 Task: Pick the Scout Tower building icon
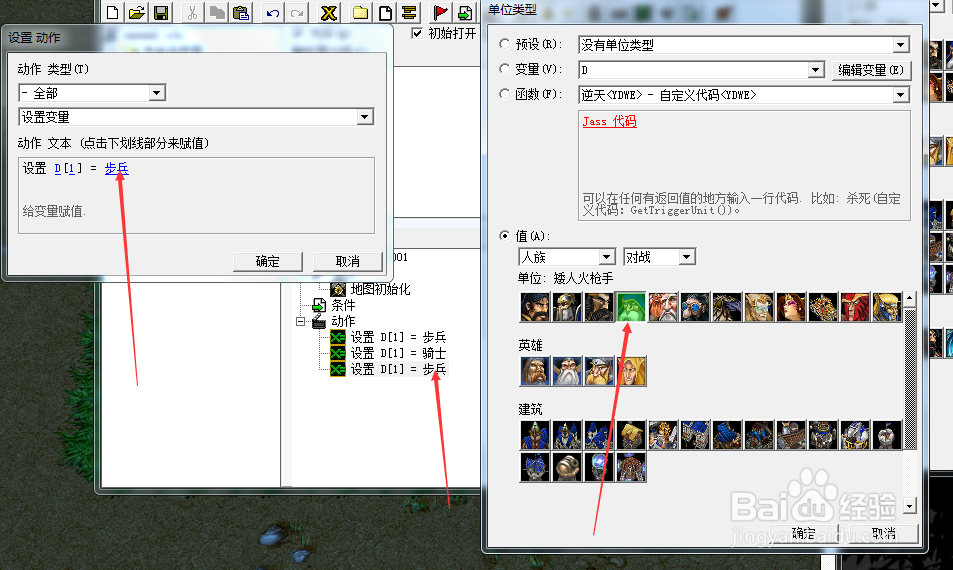(887, 435)
